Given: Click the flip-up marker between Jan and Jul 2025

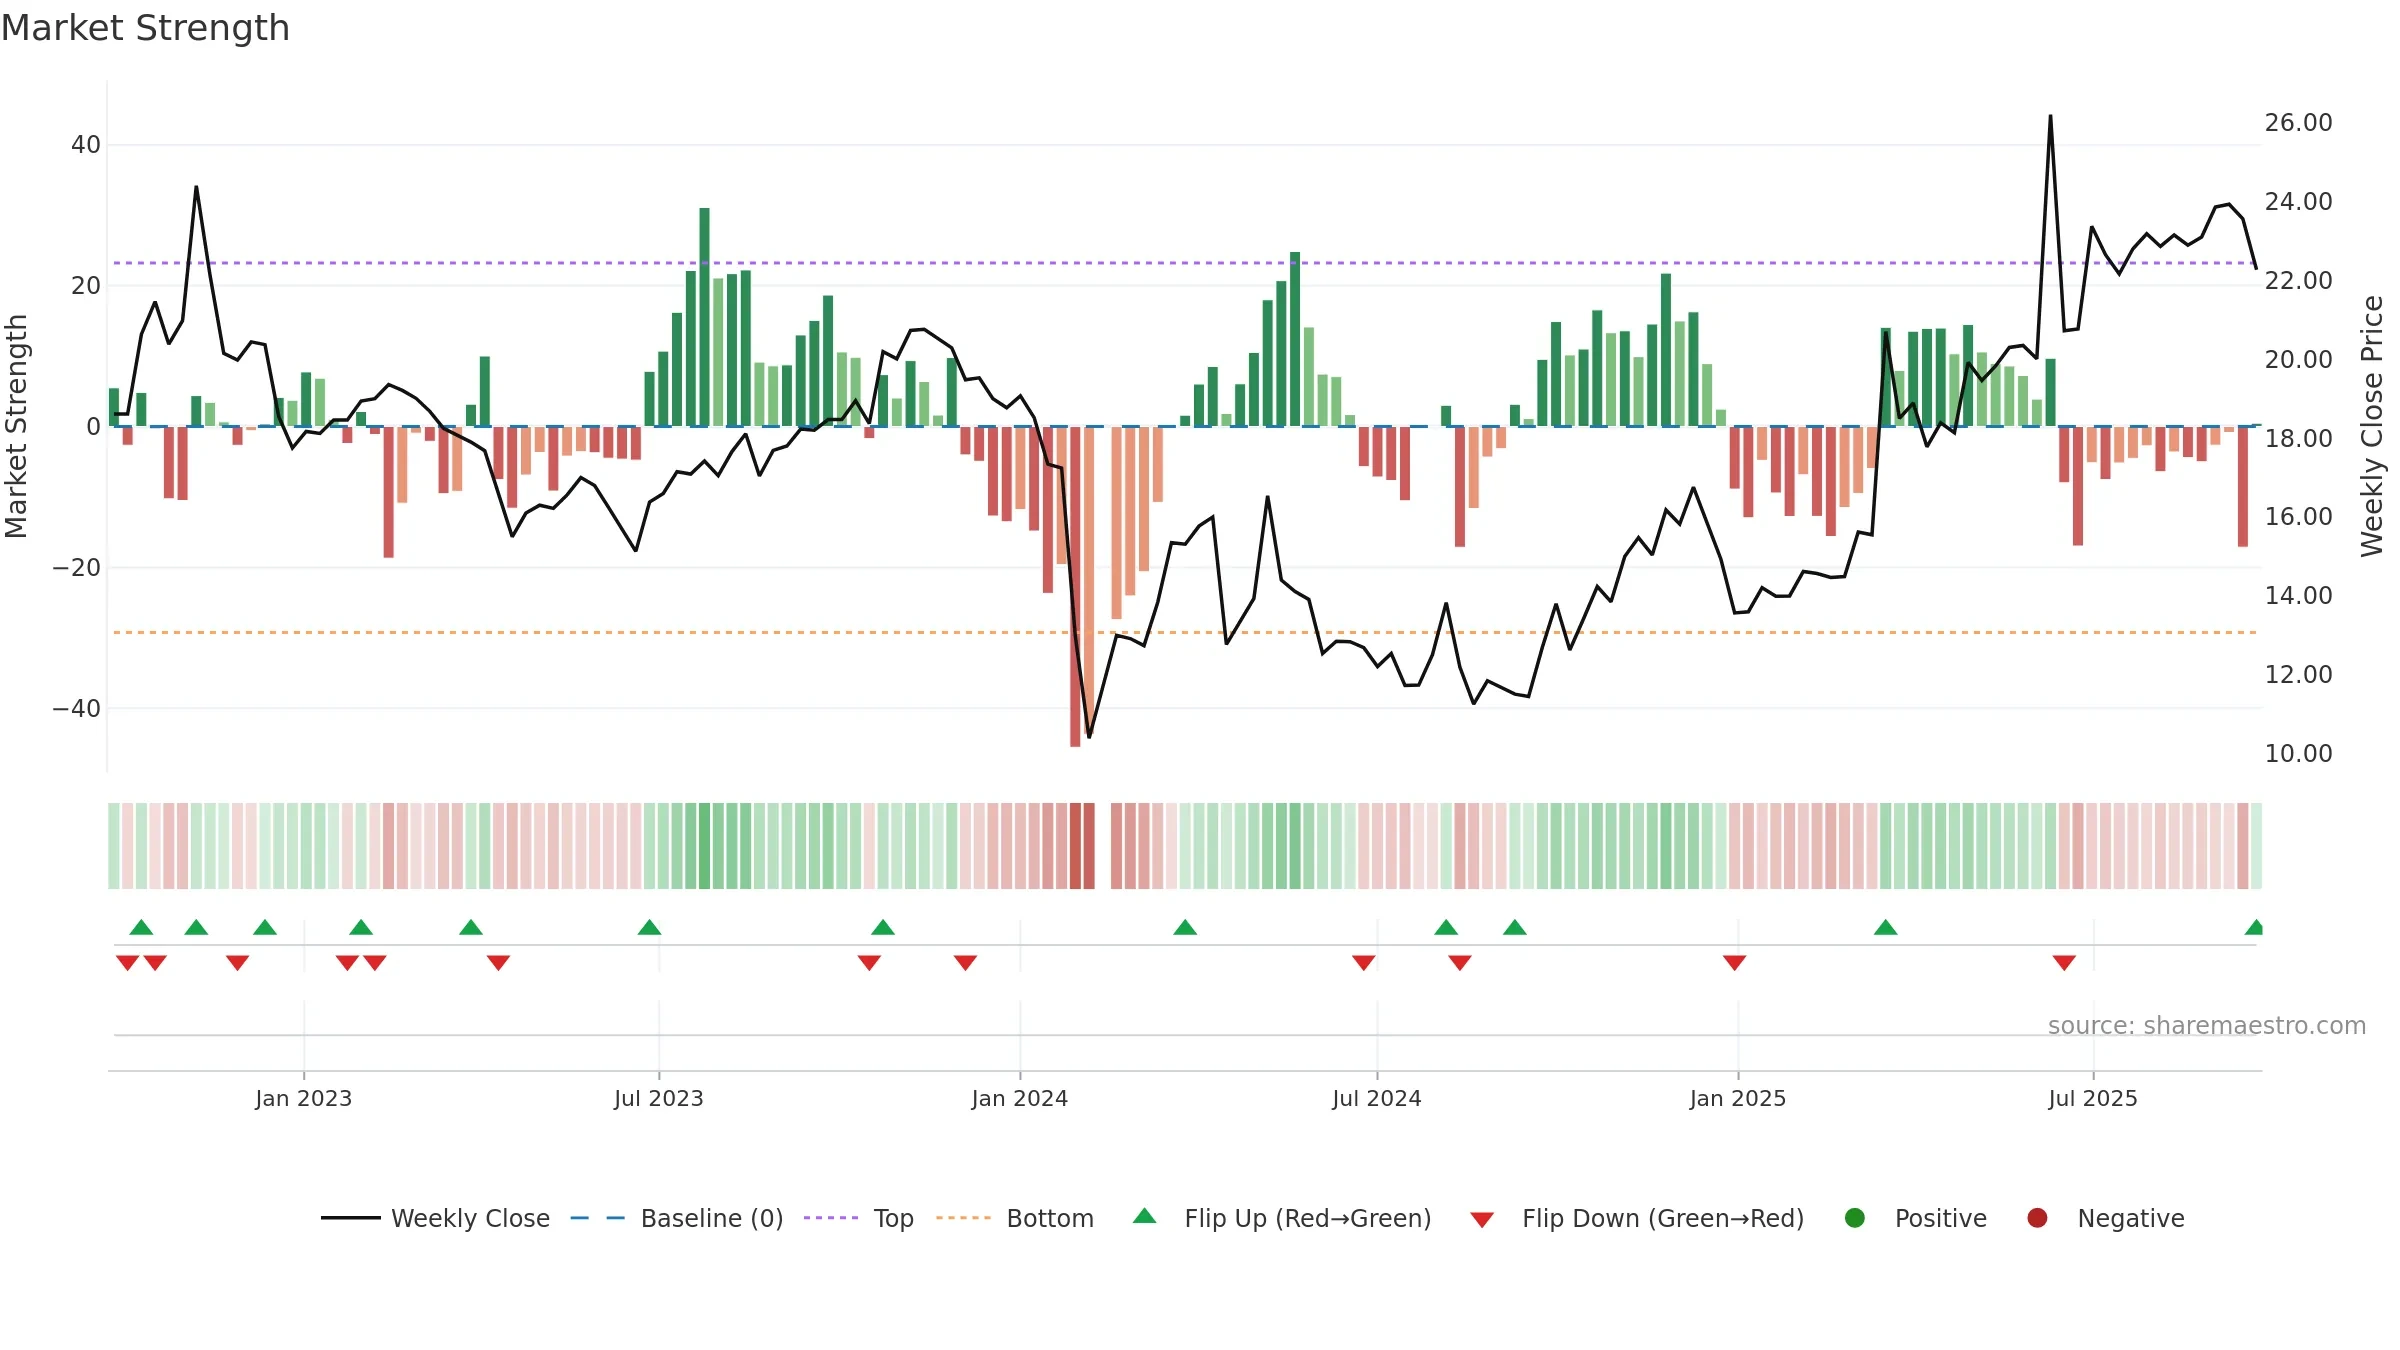Looking at the screenshot, I should coord(1886,927).
